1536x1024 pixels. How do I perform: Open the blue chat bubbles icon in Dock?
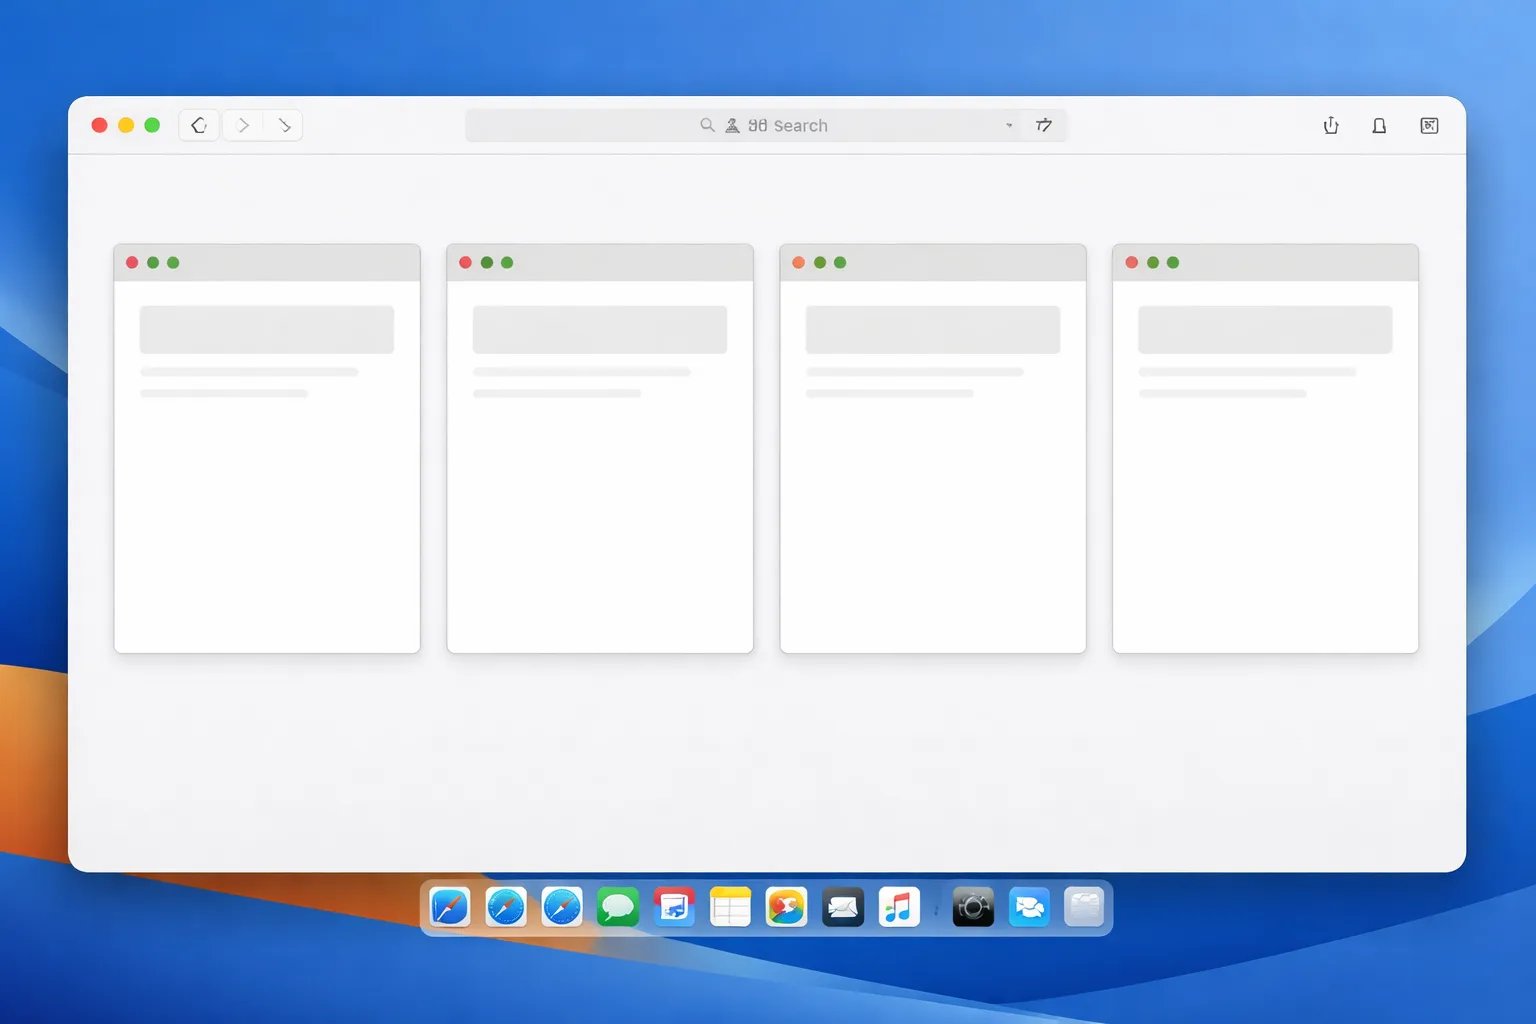tap(1029, 908)
